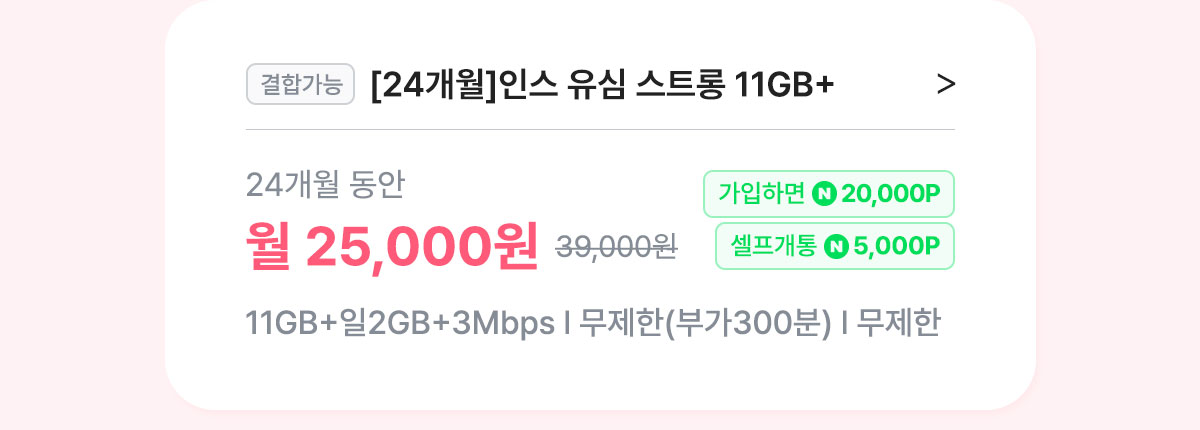
Task: Click the 셀프개통 label in the green badge
Action: (x=774, y=246)
